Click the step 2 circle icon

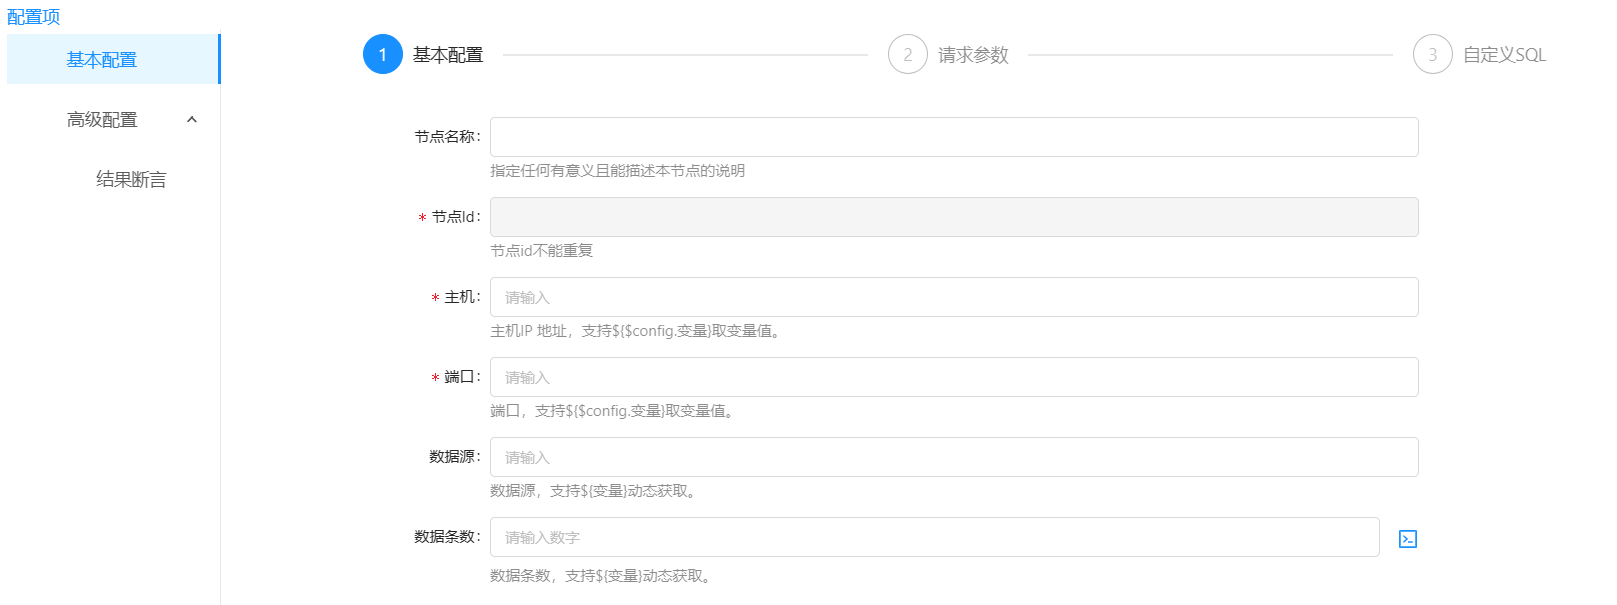(x=907, y=55)
